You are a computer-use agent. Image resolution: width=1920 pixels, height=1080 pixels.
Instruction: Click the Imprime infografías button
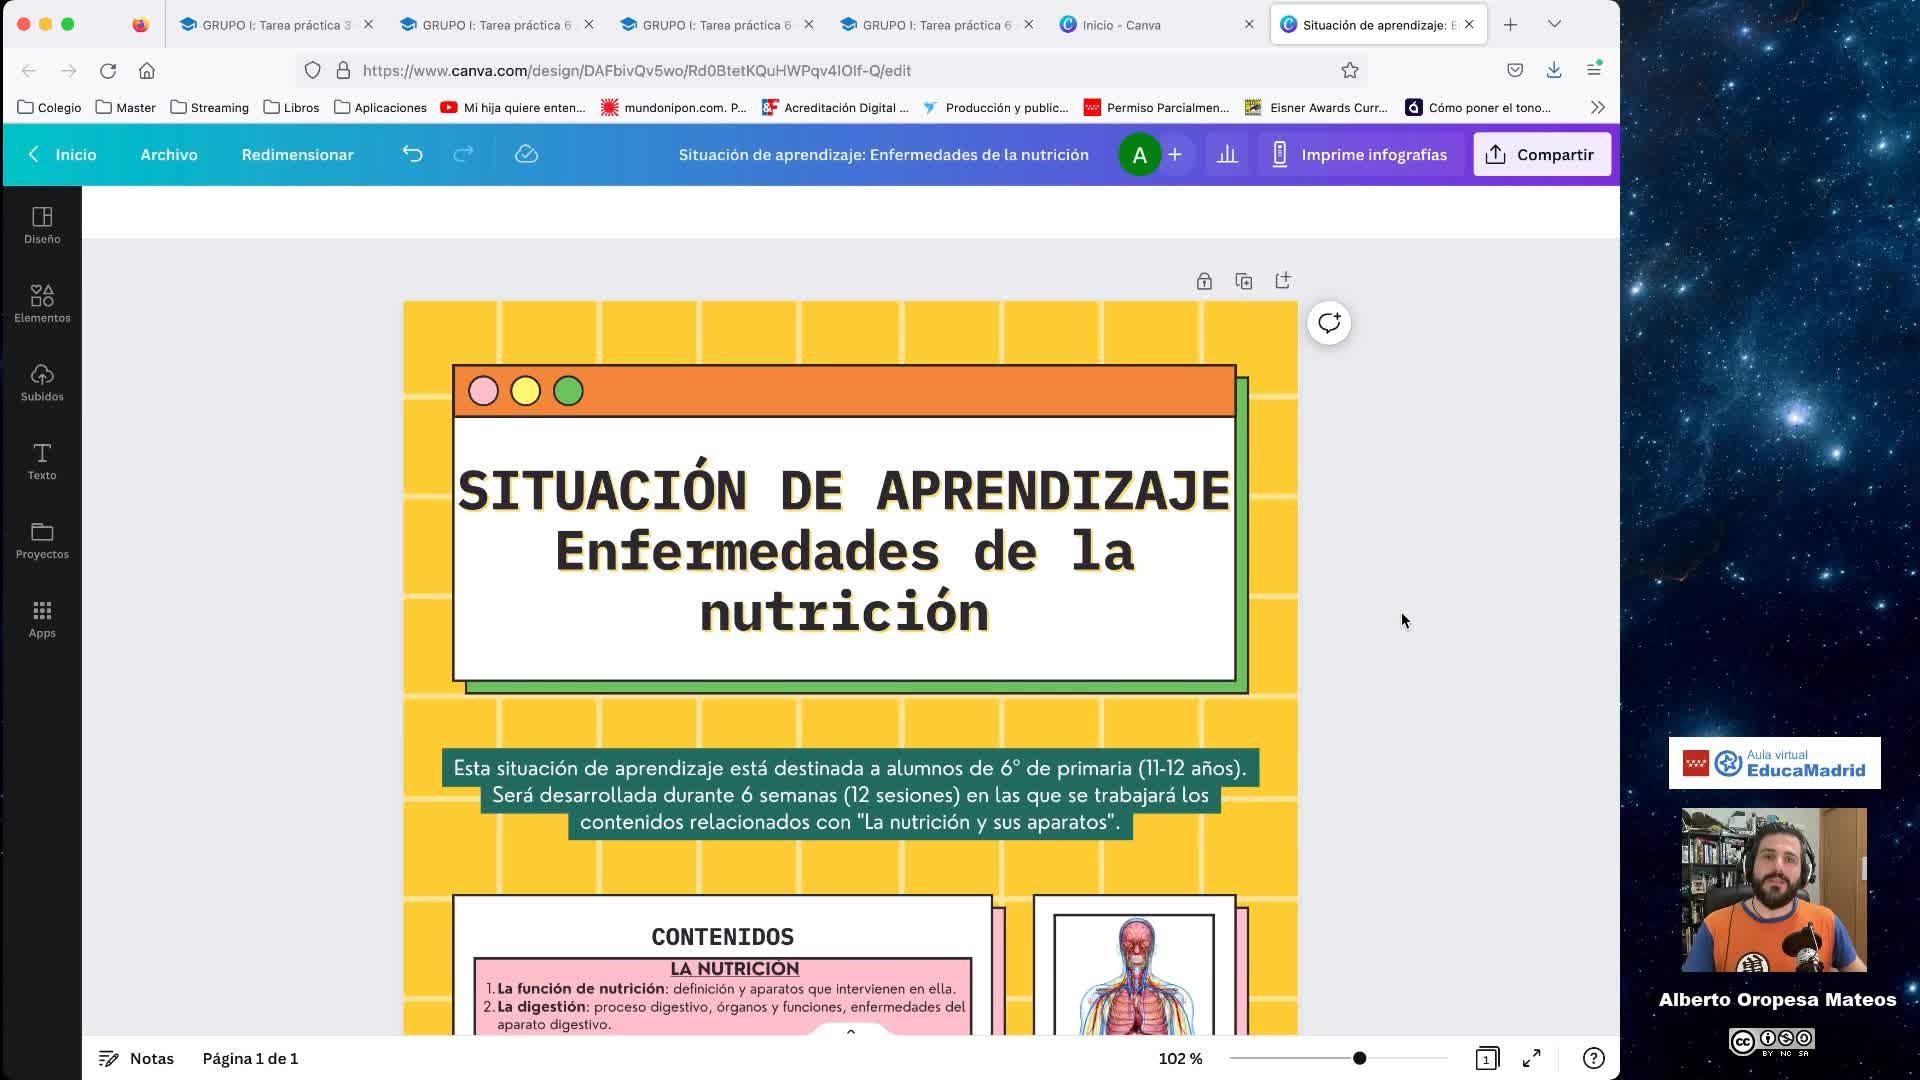tap(1358, 154)
